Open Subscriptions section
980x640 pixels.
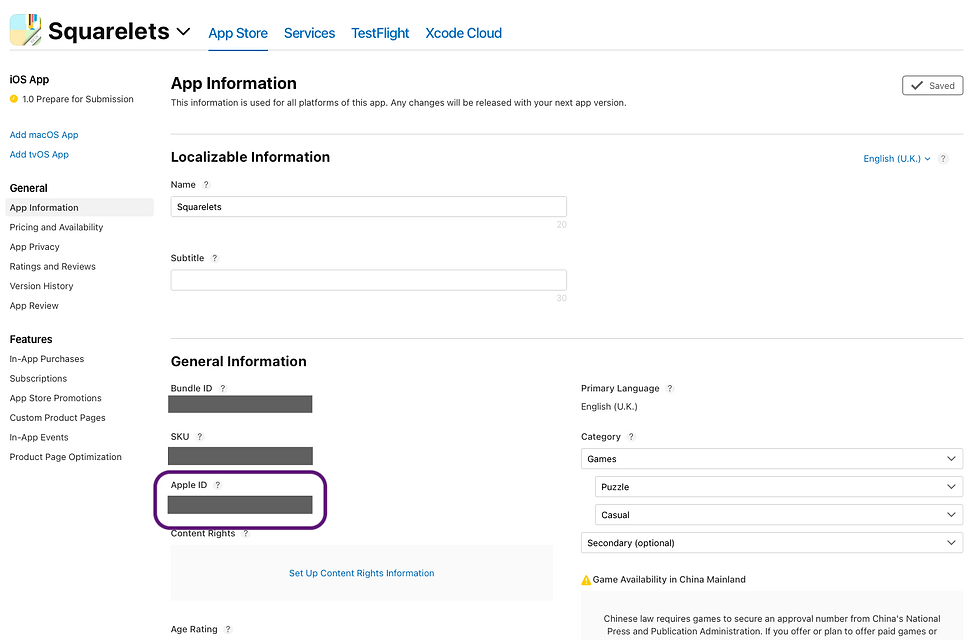[38, 379]
